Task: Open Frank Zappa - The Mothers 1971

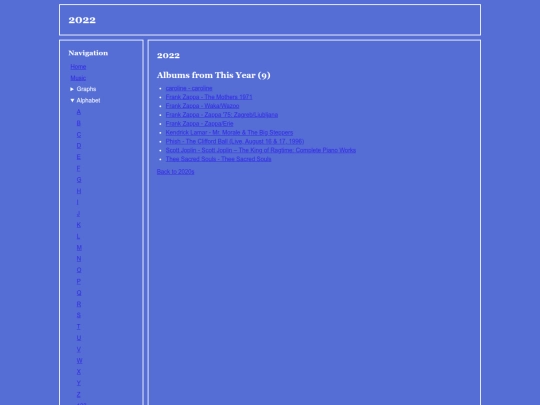Action: click(209, 97)
